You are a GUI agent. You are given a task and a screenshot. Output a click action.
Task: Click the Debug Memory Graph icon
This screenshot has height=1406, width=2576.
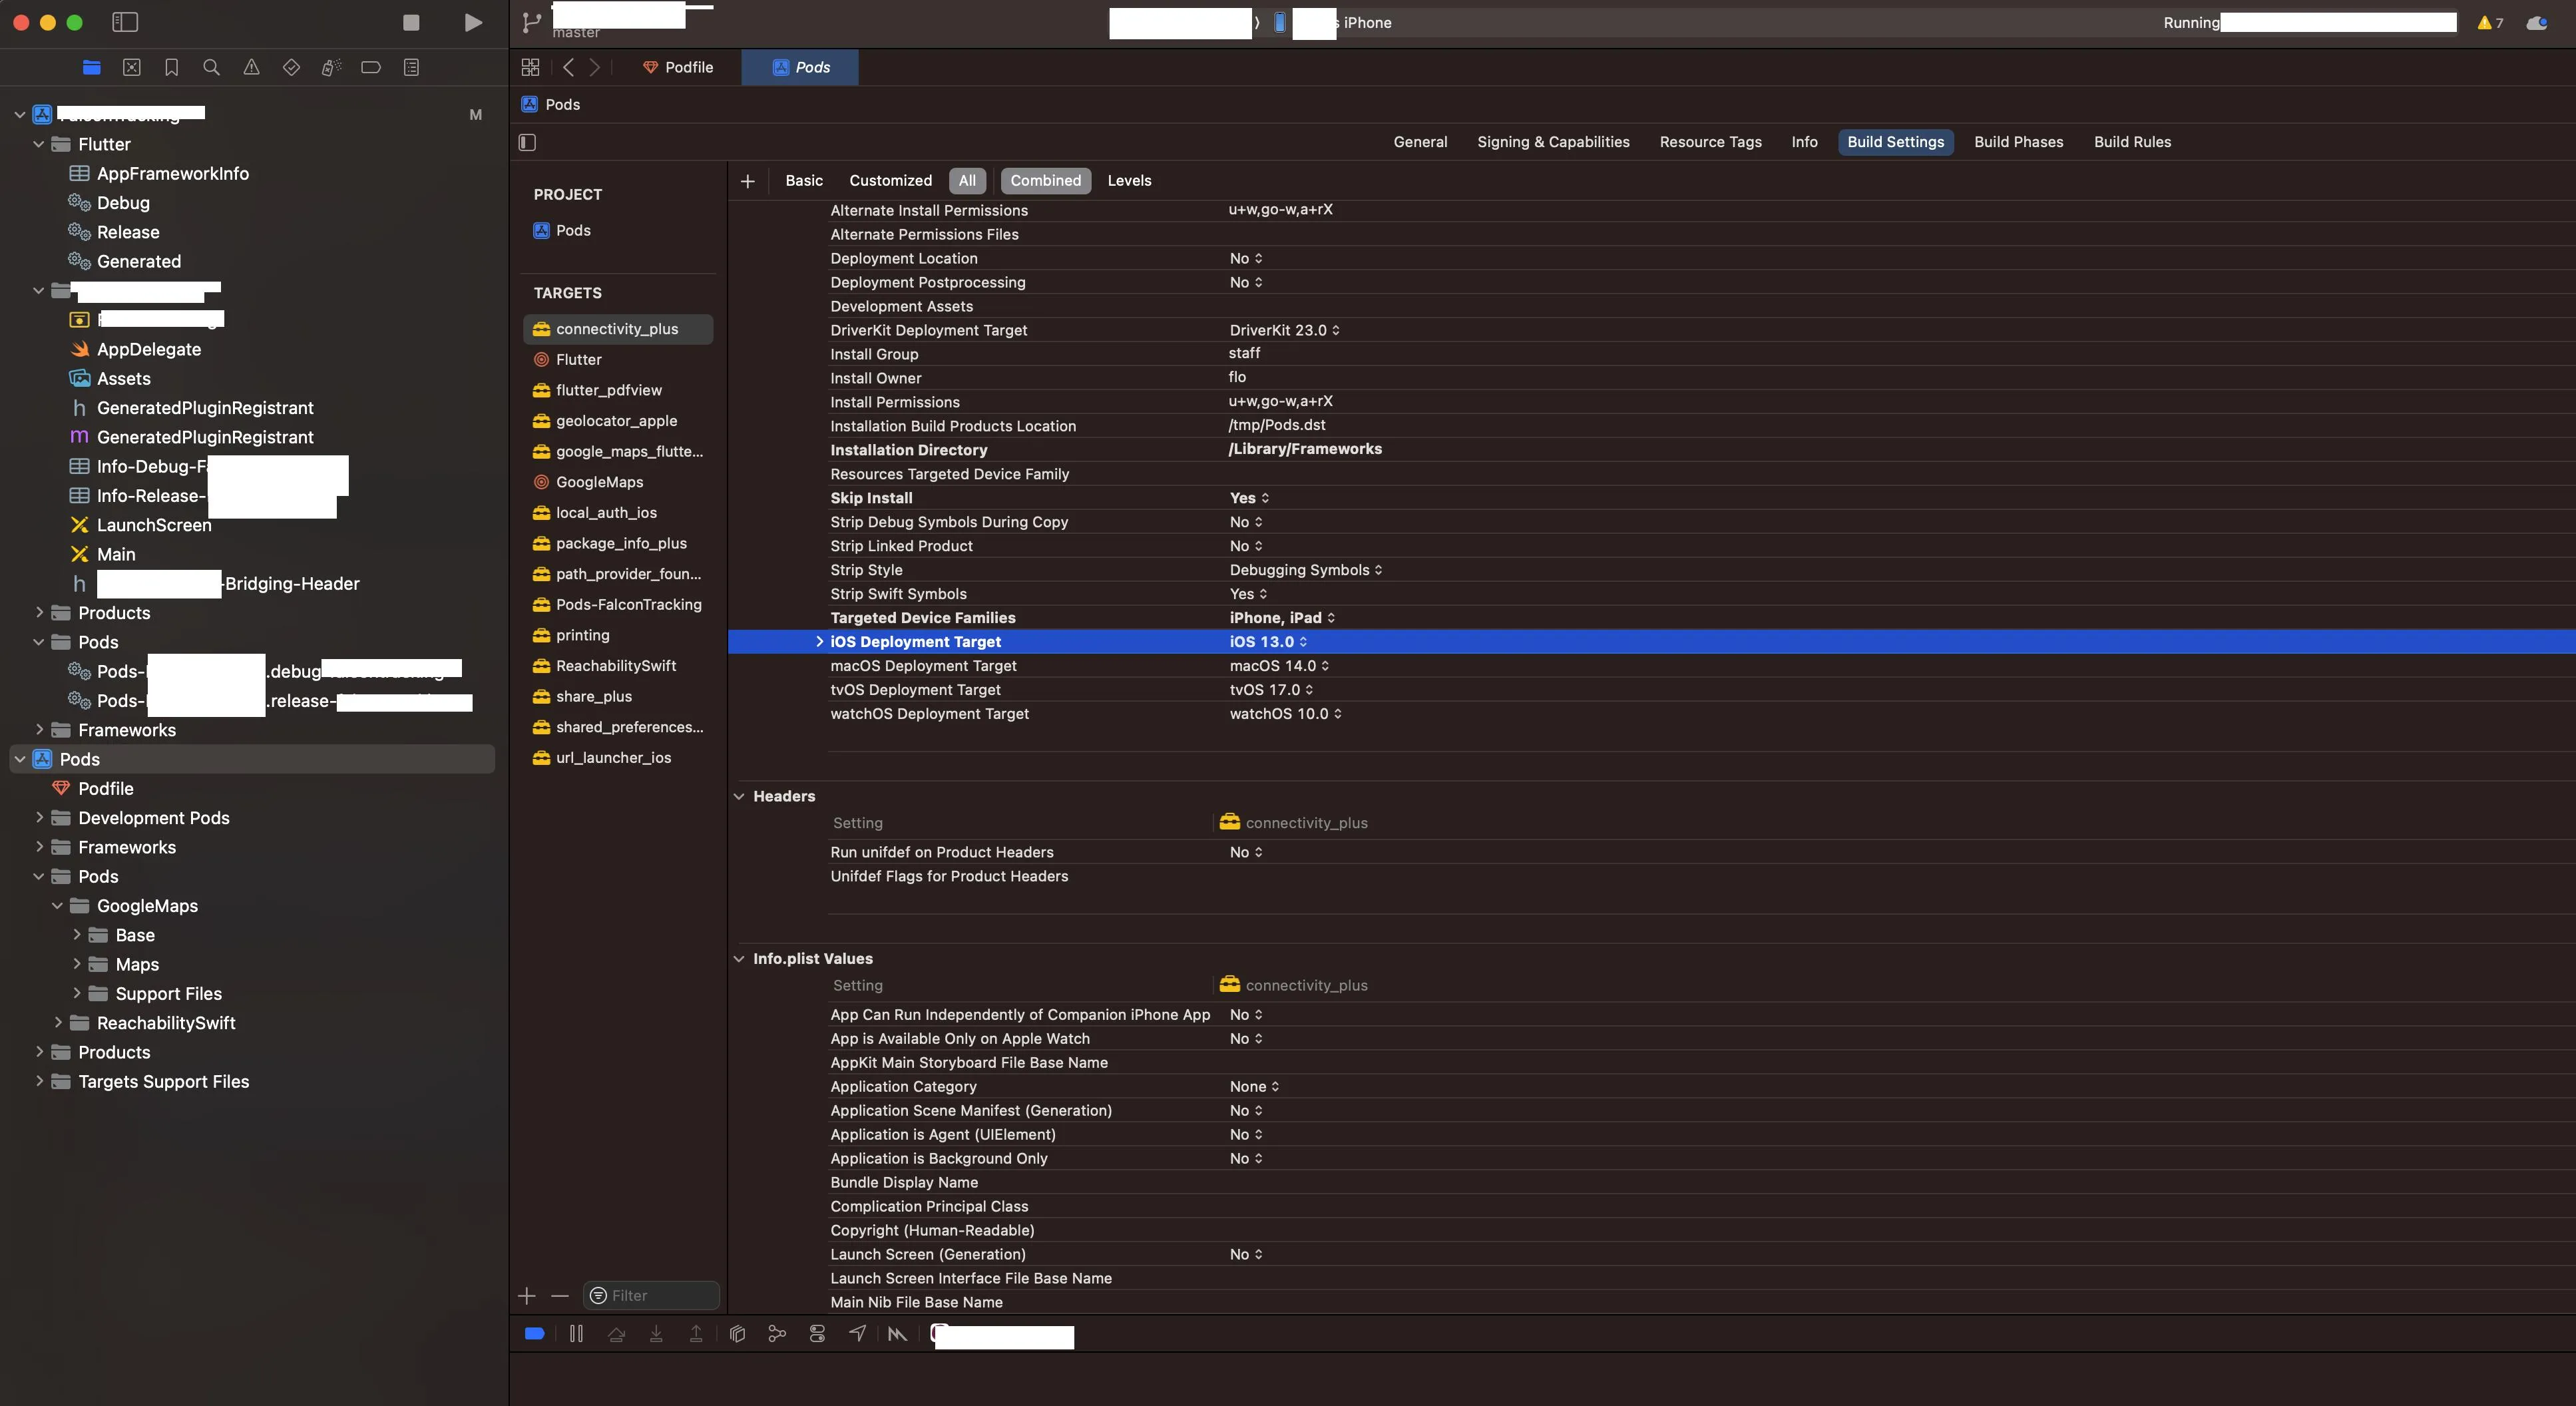(x=777, y=1333)
